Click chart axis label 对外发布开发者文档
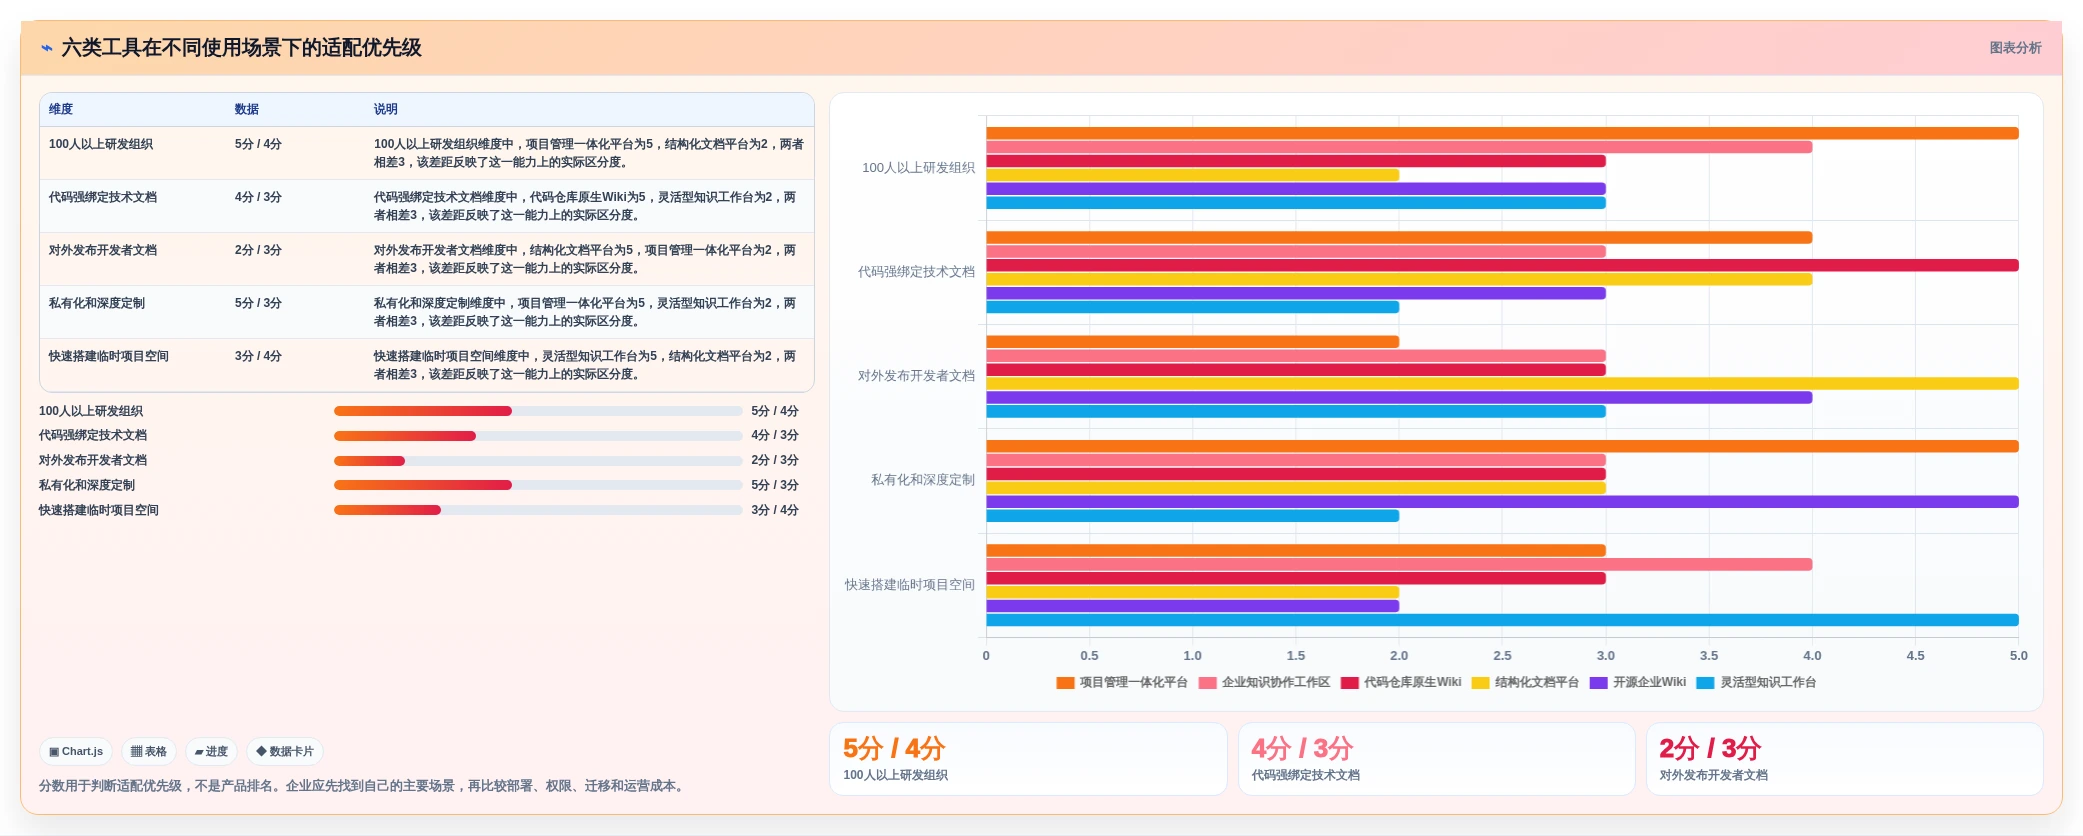2083x836 pixels. (916, 376)
